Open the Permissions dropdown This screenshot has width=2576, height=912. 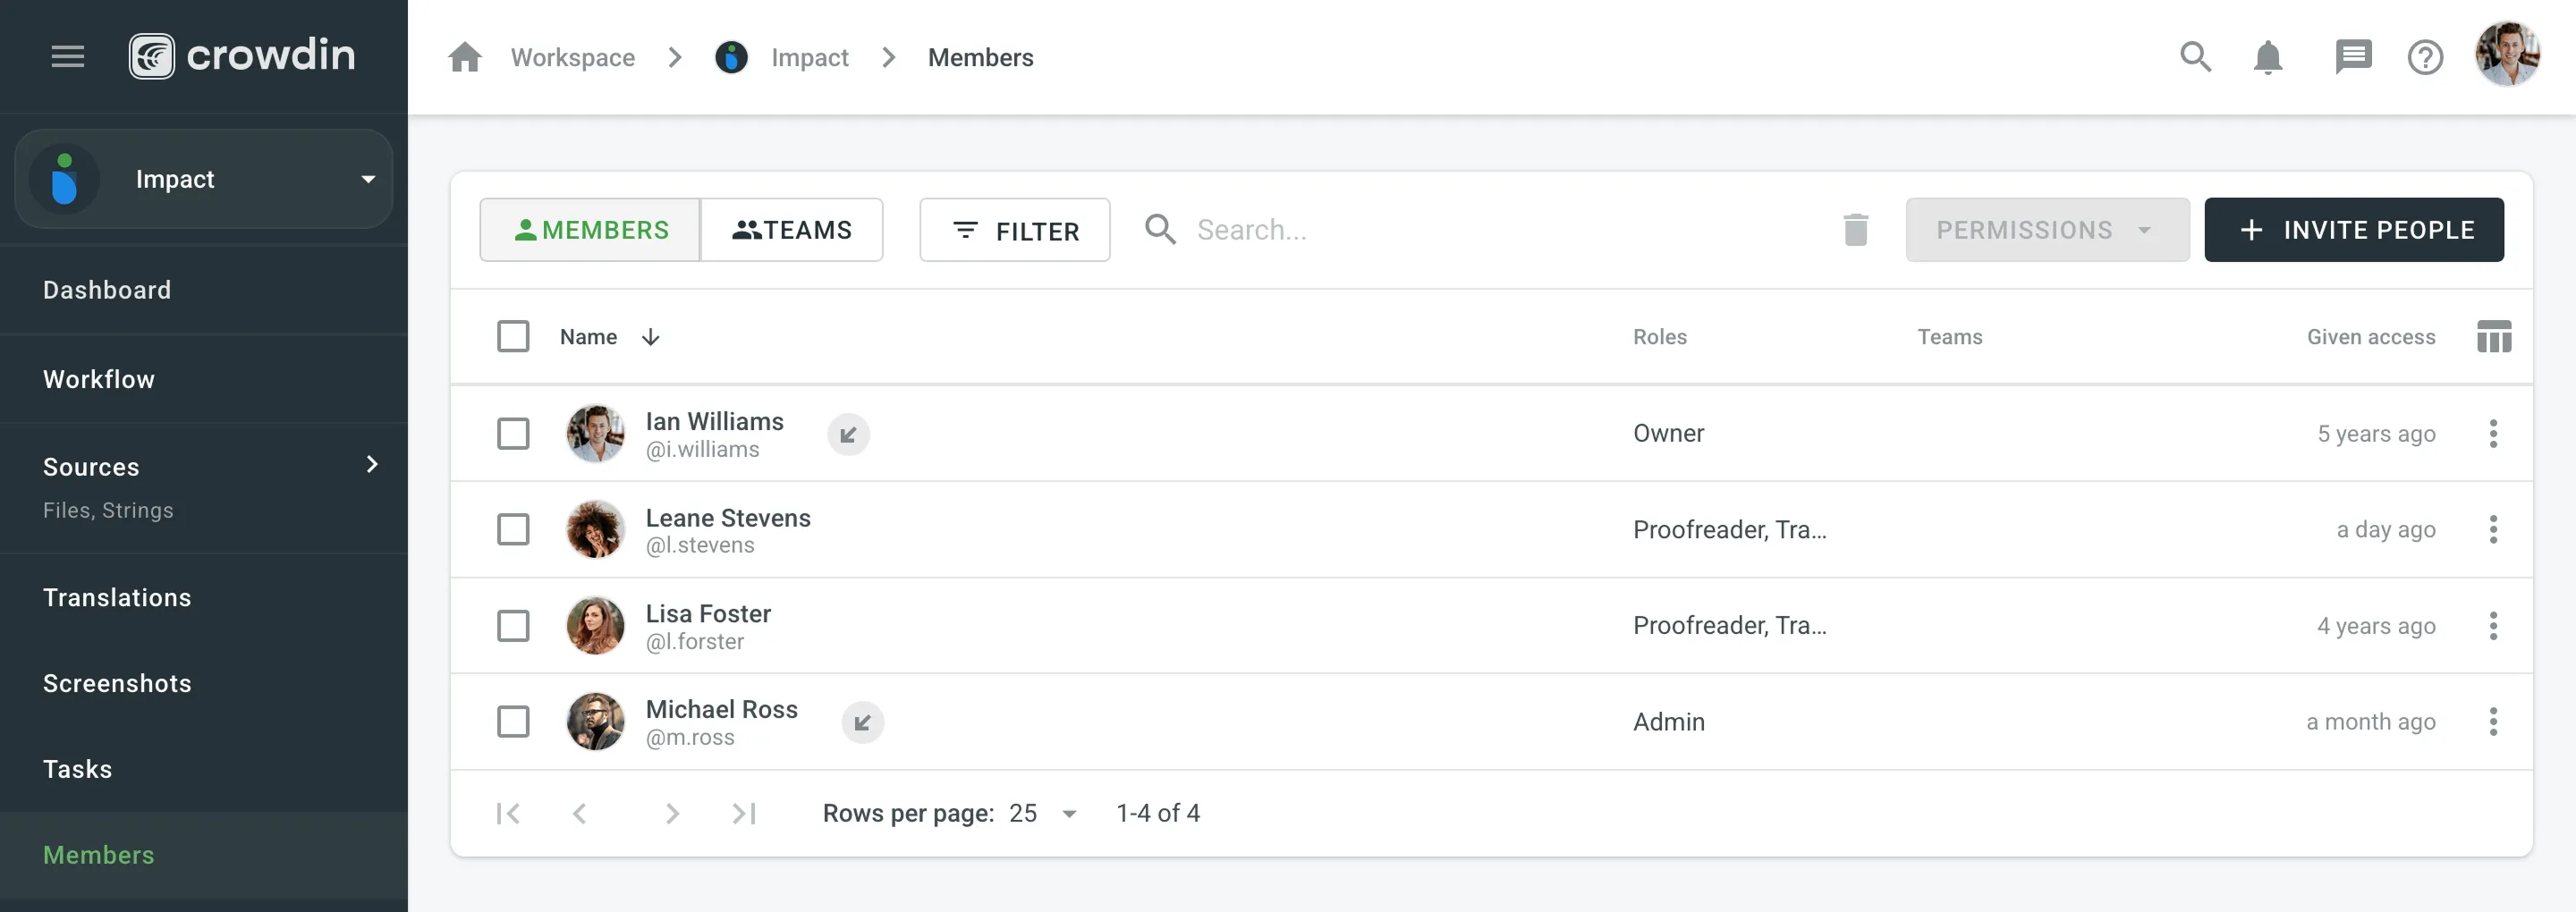[x=2047, y=229]
